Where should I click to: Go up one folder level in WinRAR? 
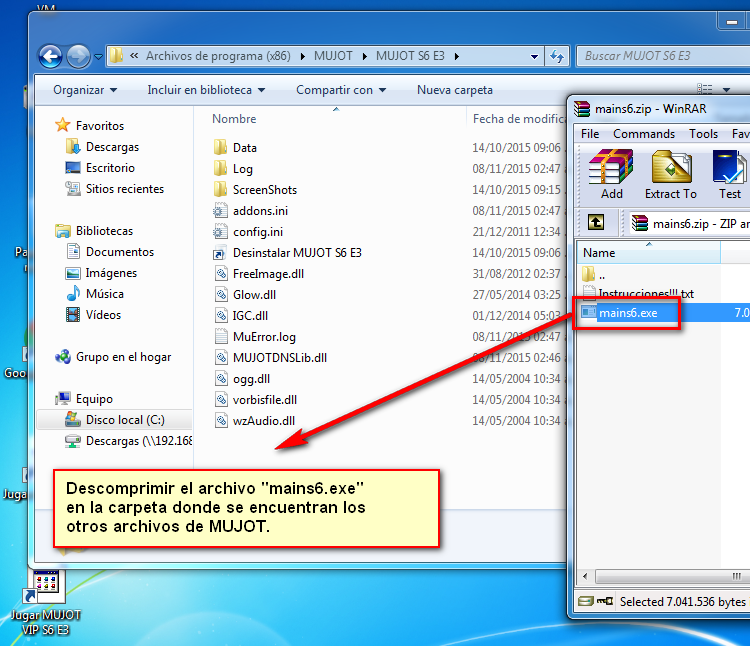coord(596,221)
